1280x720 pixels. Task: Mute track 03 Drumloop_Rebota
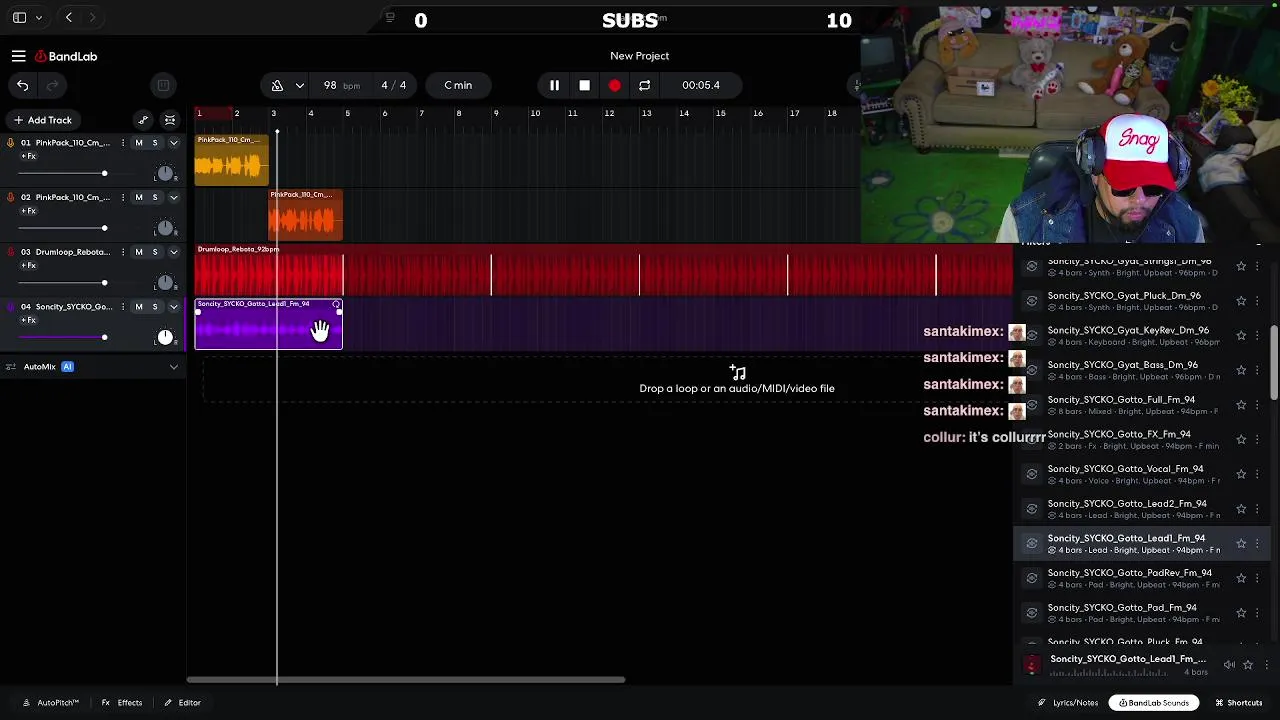click(139, 252)
